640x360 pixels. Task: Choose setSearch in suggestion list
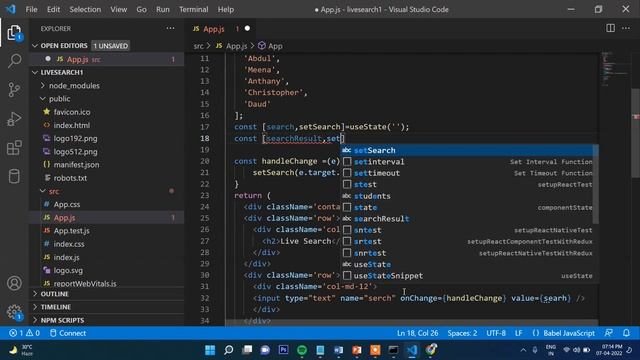pos(469,150)
